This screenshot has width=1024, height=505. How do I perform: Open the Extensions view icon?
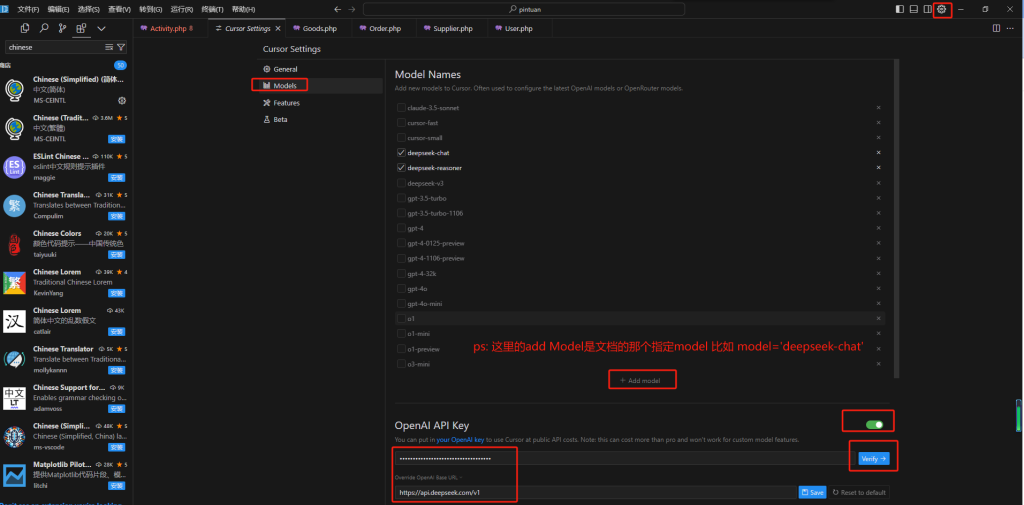click(82, 28)
